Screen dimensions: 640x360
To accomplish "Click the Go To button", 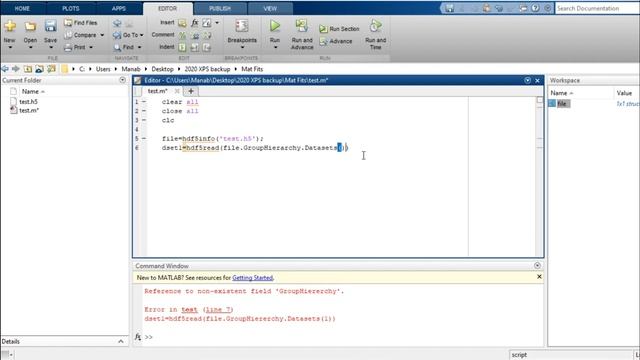I will [x=126, y=35].
